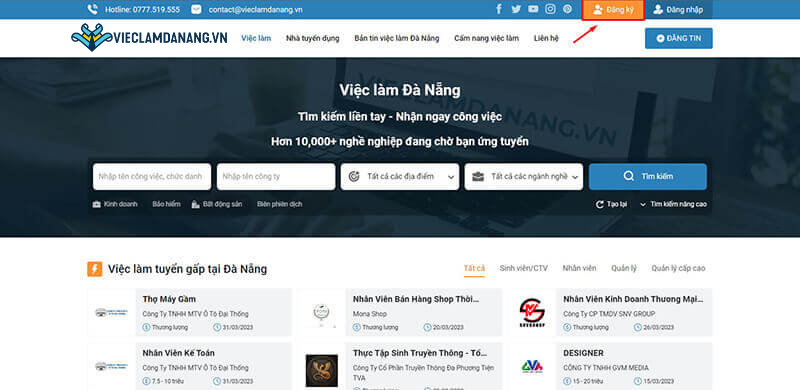Open the Liên hệ page
Screen dimensions: 800x390
pos(546,38)
